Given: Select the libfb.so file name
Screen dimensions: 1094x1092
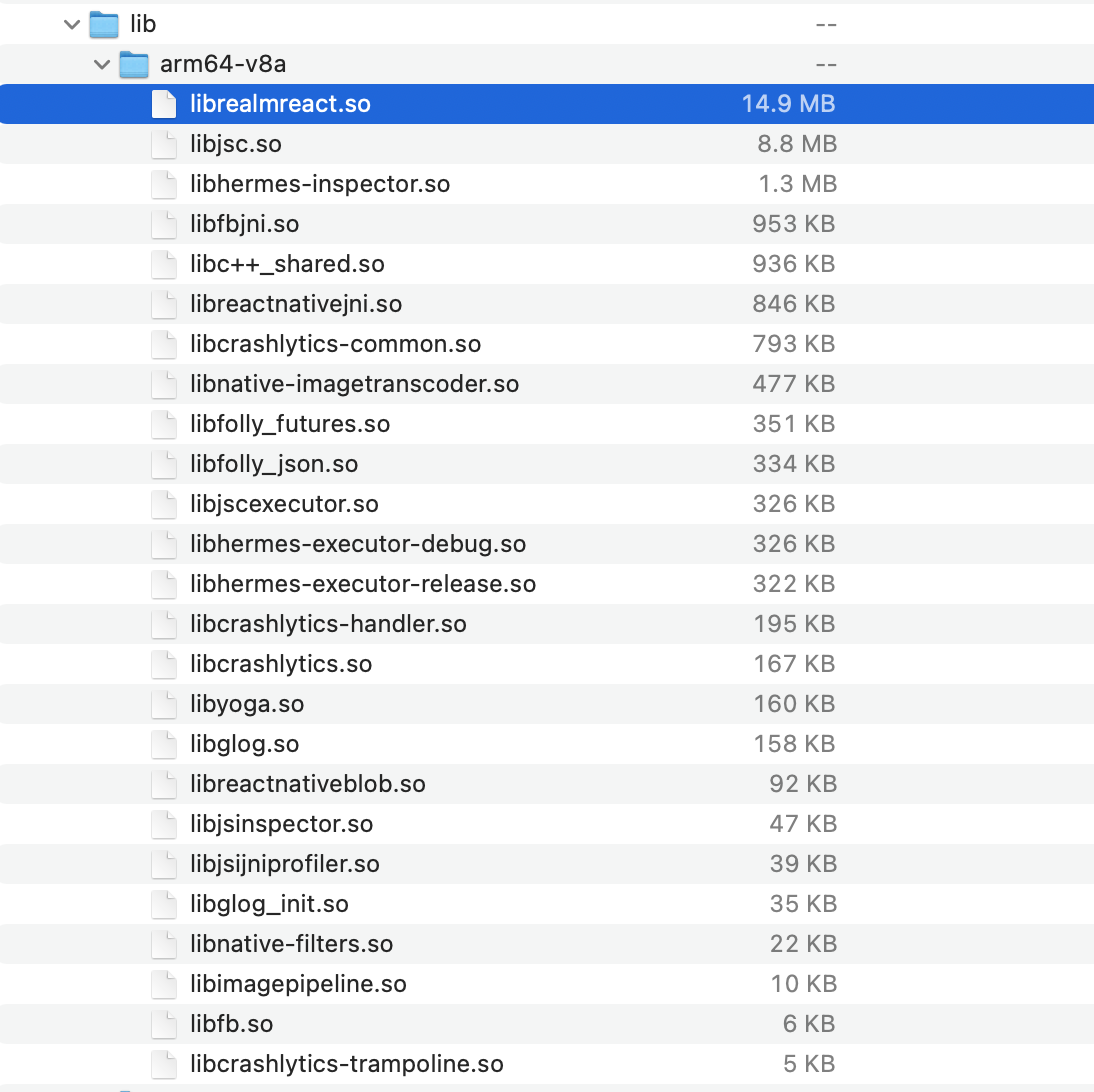Looking at the screenshot, I should point(232,1024).
